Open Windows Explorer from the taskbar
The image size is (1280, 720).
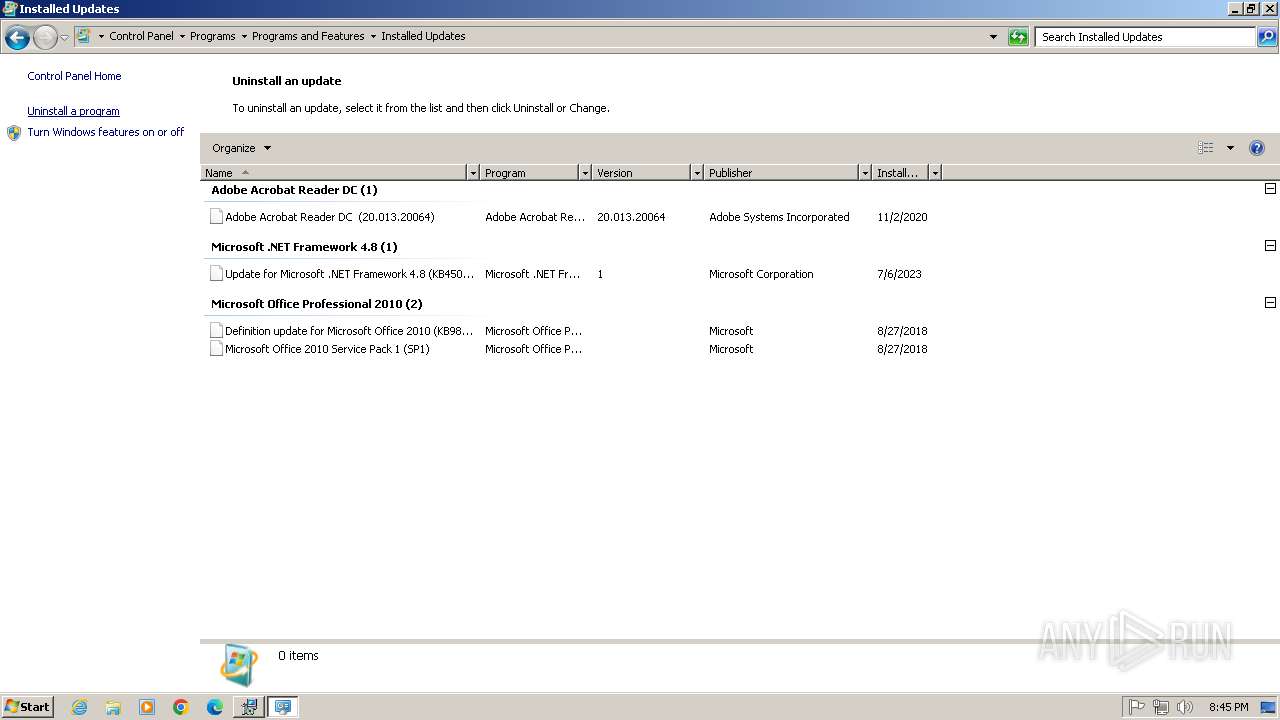click(113, 707)
